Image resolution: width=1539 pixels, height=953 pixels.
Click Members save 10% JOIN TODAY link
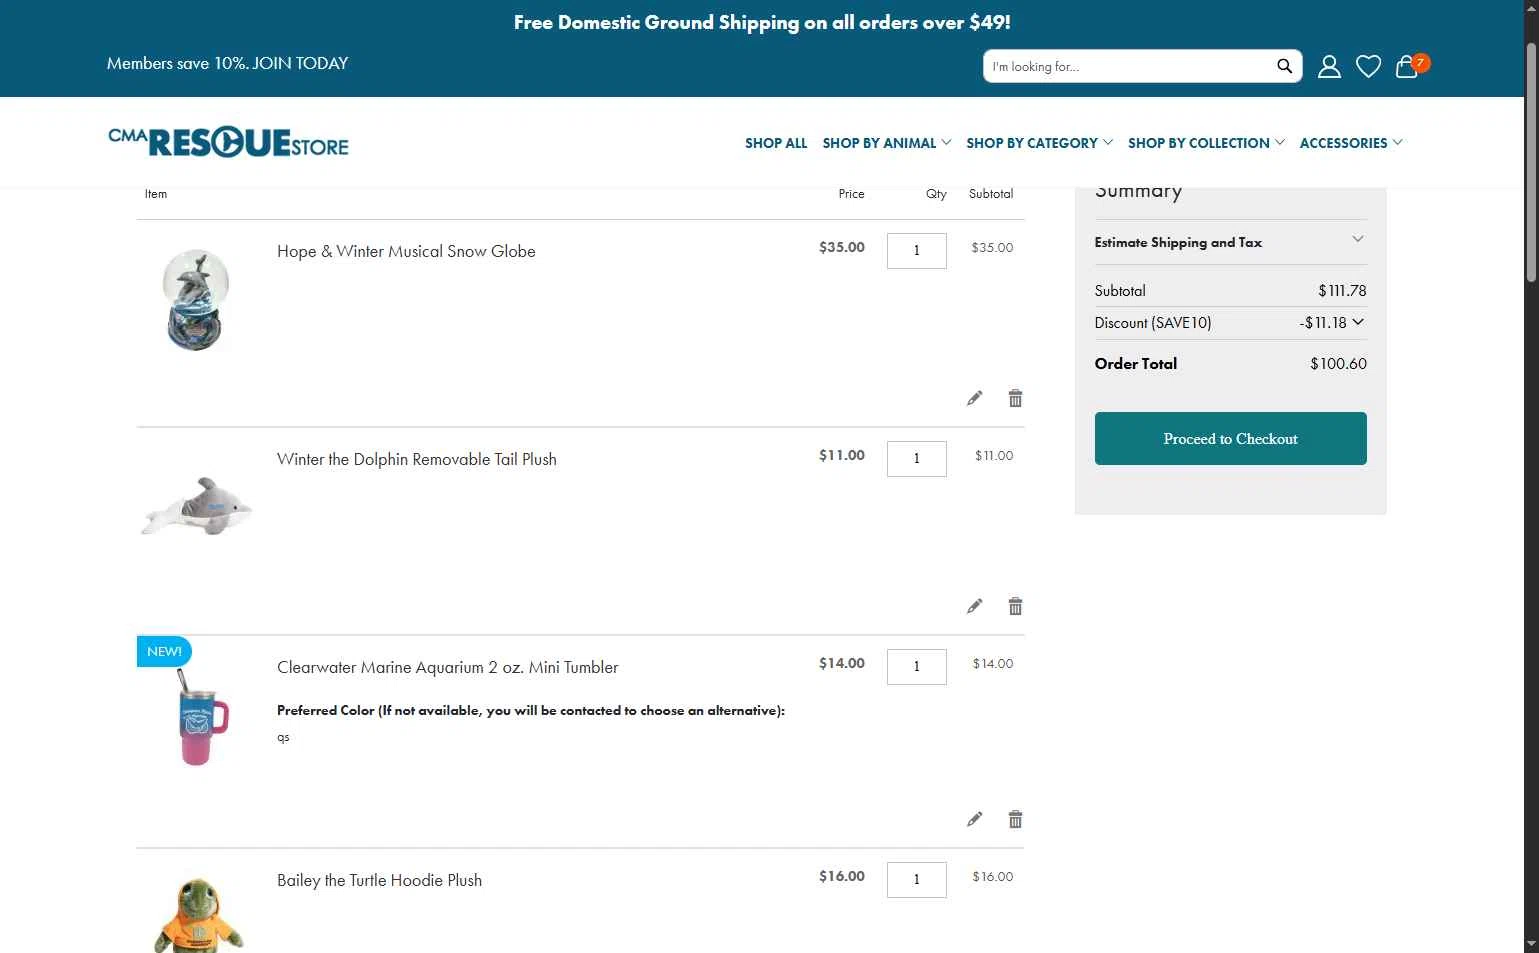pyautogui.click(x=227, y=63)
